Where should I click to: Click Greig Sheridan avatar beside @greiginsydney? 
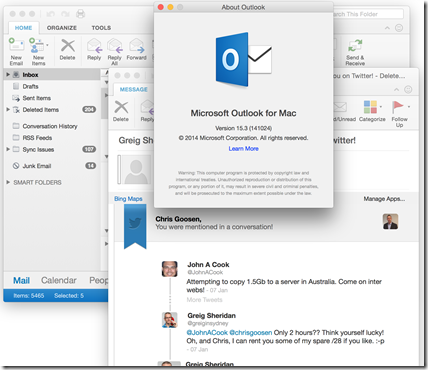pyautogui.click(x=170, y=320)
